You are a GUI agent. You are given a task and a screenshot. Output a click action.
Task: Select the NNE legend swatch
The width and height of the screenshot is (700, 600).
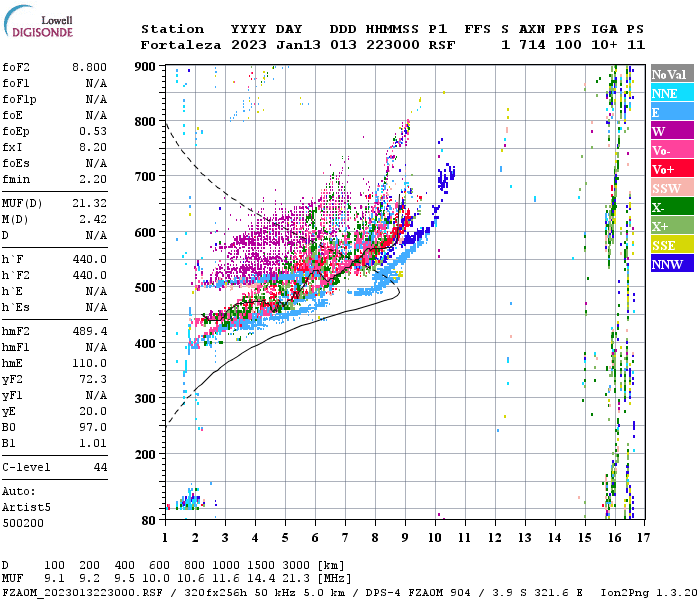[672, 93]
